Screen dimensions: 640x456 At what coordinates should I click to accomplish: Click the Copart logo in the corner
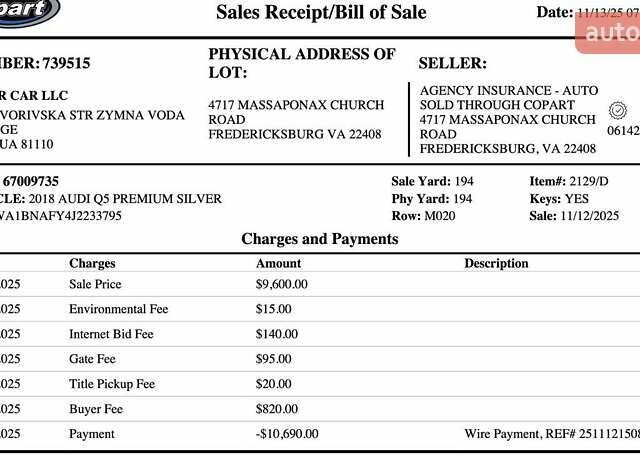pyautogui.click(x=28, y=10)
